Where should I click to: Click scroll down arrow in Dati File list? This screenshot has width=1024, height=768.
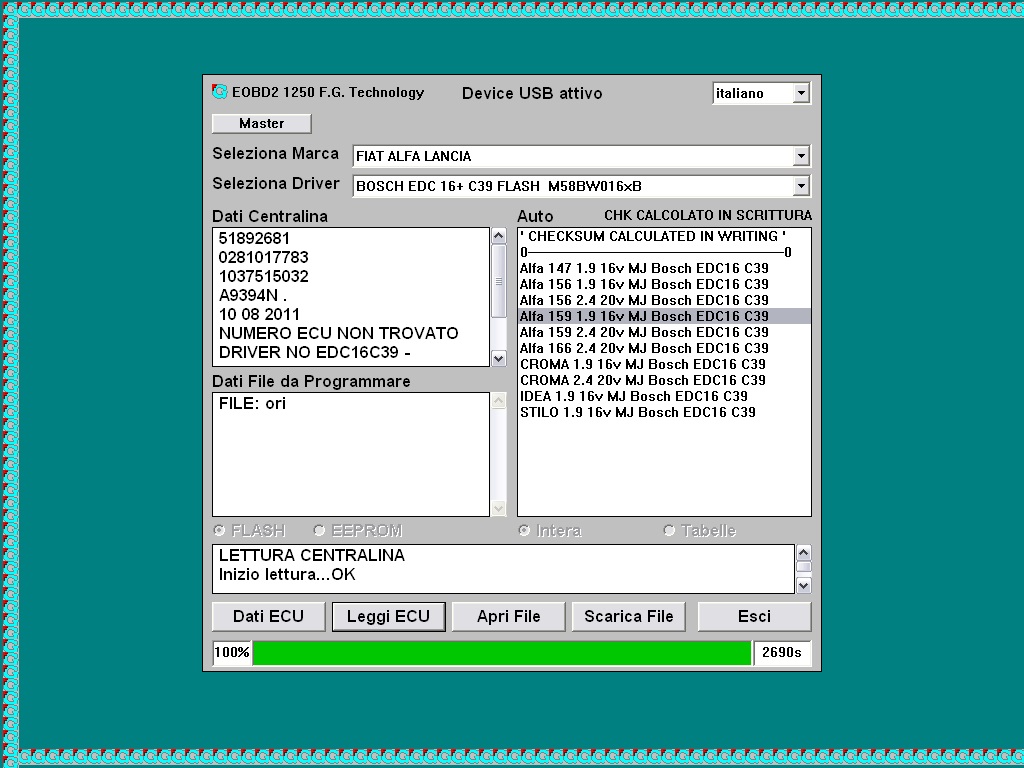498,508
